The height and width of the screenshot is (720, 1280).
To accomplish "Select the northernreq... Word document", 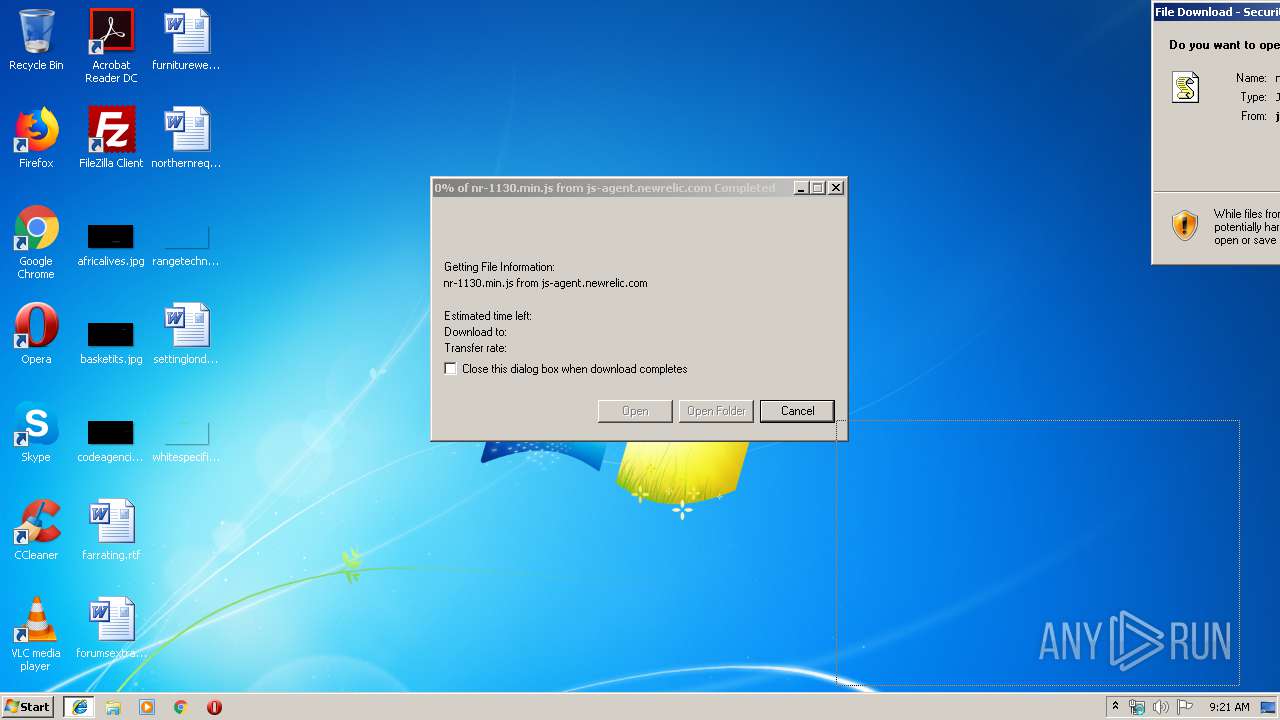I will [186, 138].
